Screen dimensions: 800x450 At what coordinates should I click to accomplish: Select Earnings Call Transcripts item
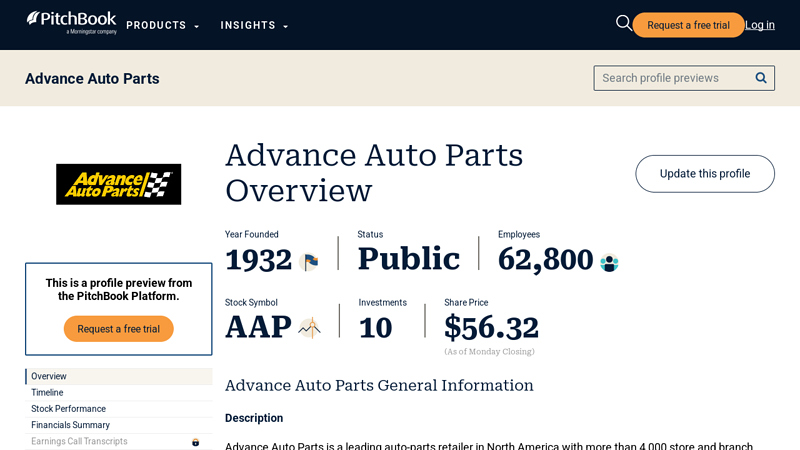(x=118, y=441)
